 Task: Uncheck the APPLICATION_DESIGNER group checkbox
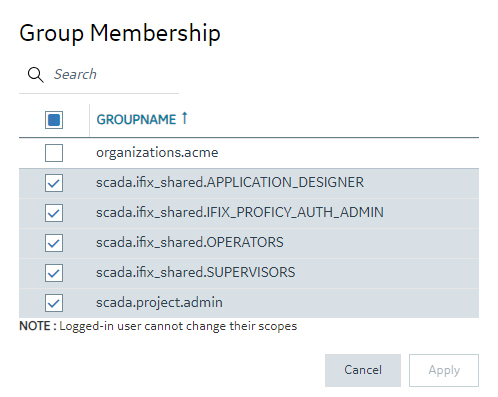(54, 183)
